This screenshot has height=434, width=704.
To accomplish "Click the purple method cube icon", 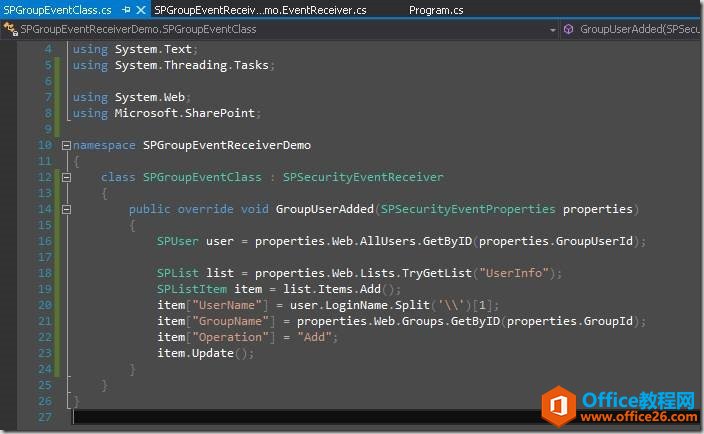I will pyautogui.click(x=568, y=30).
